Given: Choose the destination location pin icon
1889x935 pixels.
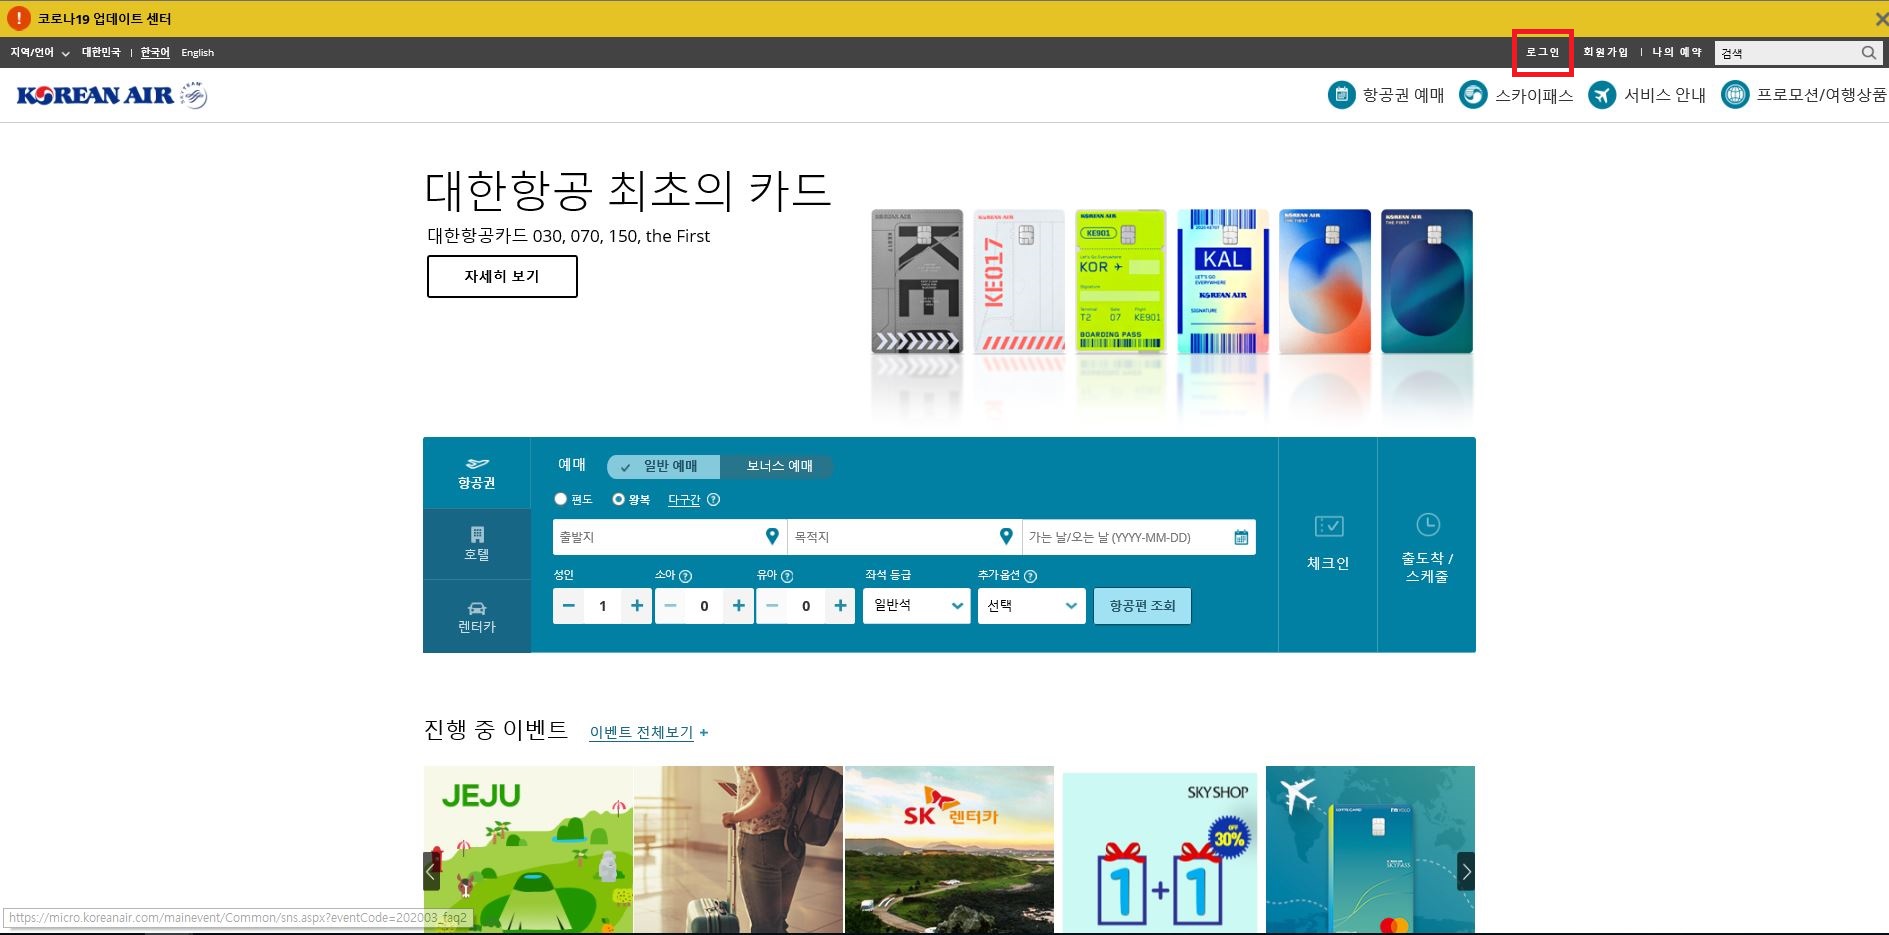Looking at the screenshot, I should (1007, 537).
